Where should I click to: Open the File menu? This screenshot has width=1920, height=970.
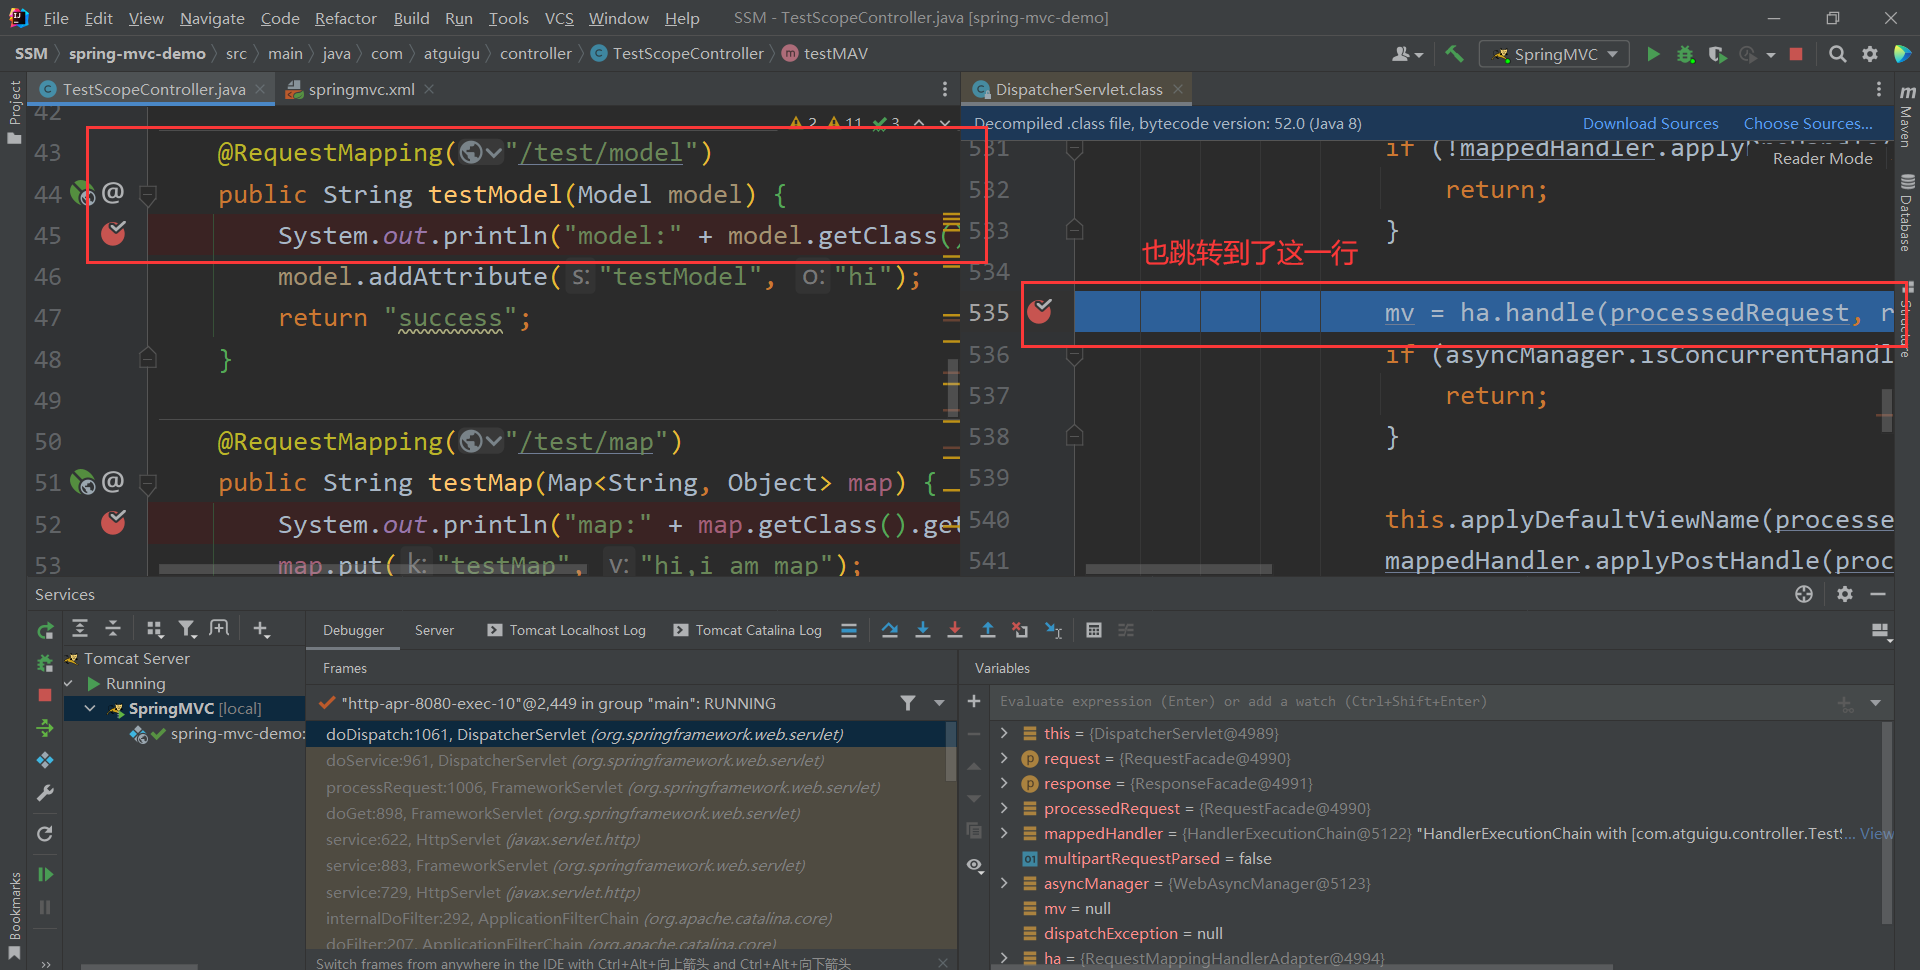coord(56,18)
